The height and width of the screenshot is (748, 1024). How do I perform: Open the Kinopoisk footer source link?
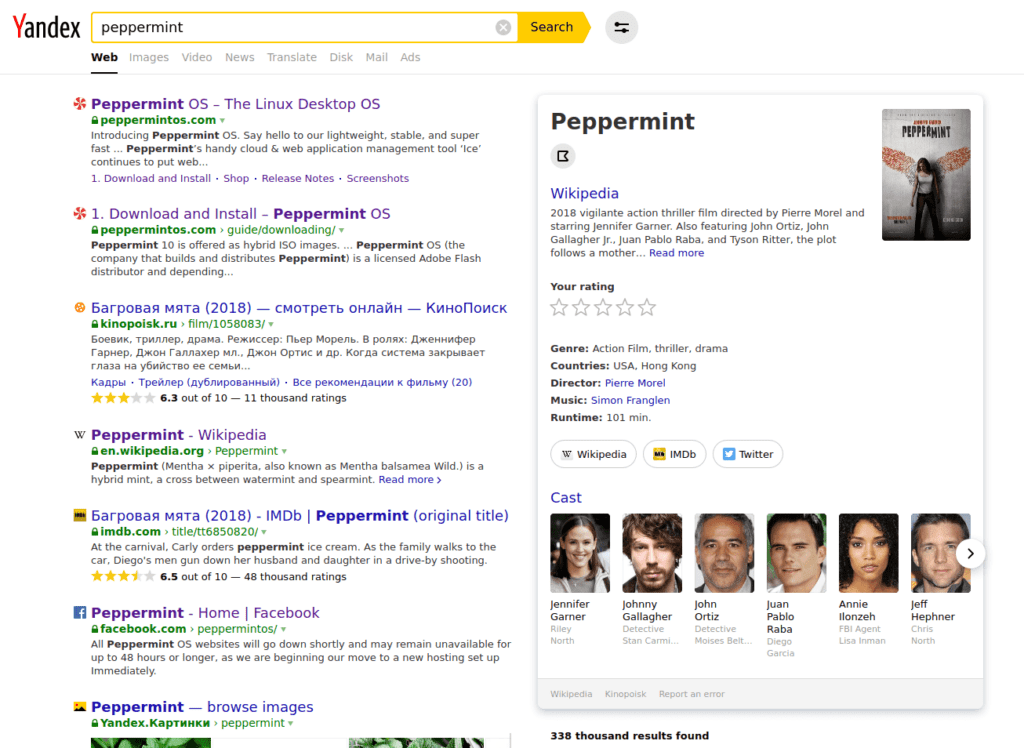(625, 694)
